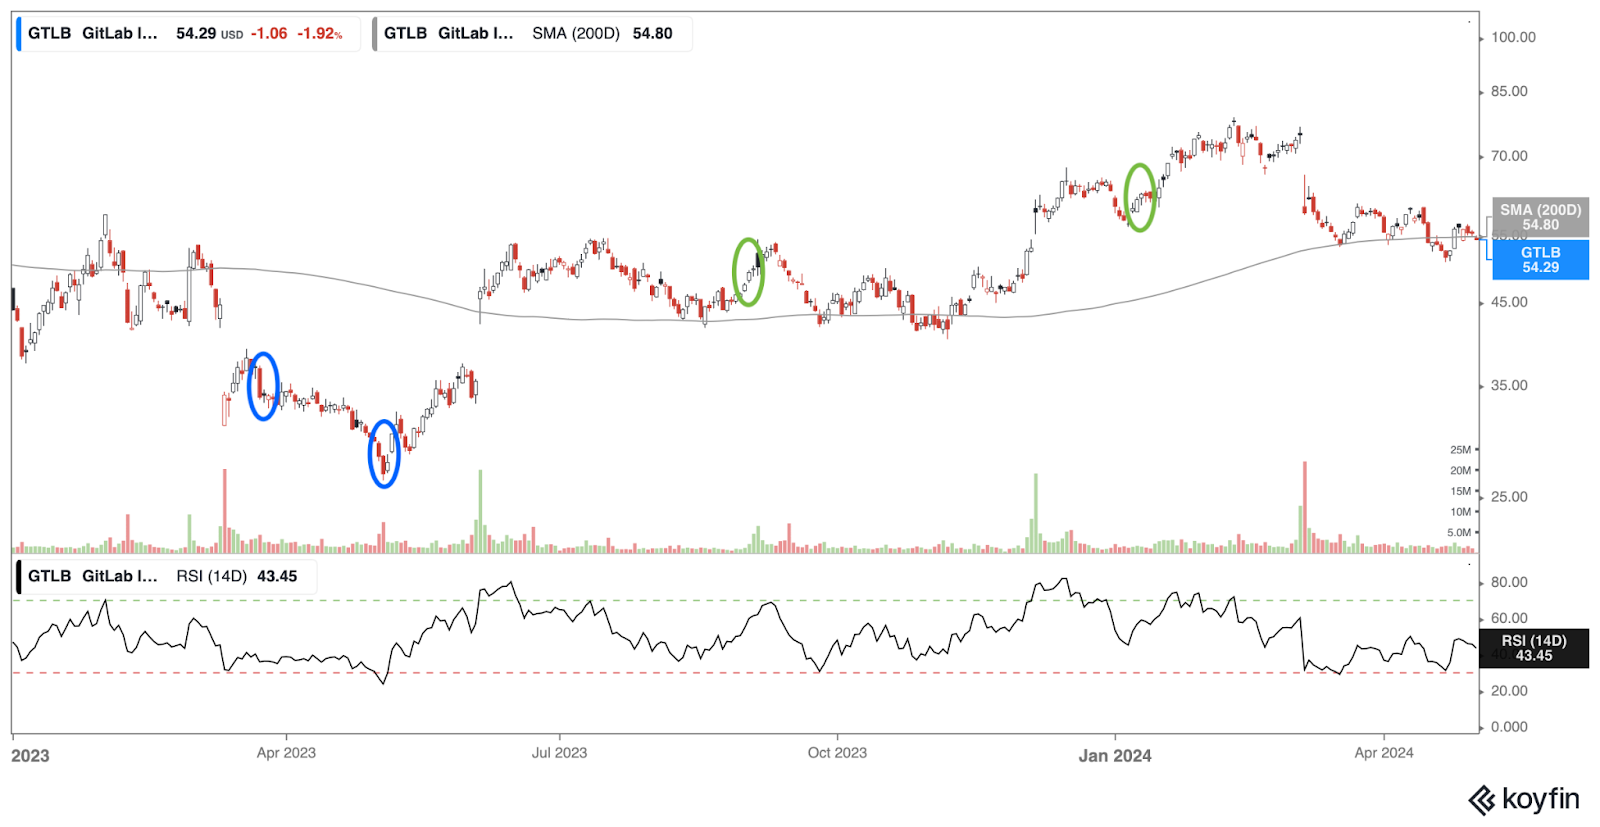Click the -1.92% percent change value

coord(320,33)
